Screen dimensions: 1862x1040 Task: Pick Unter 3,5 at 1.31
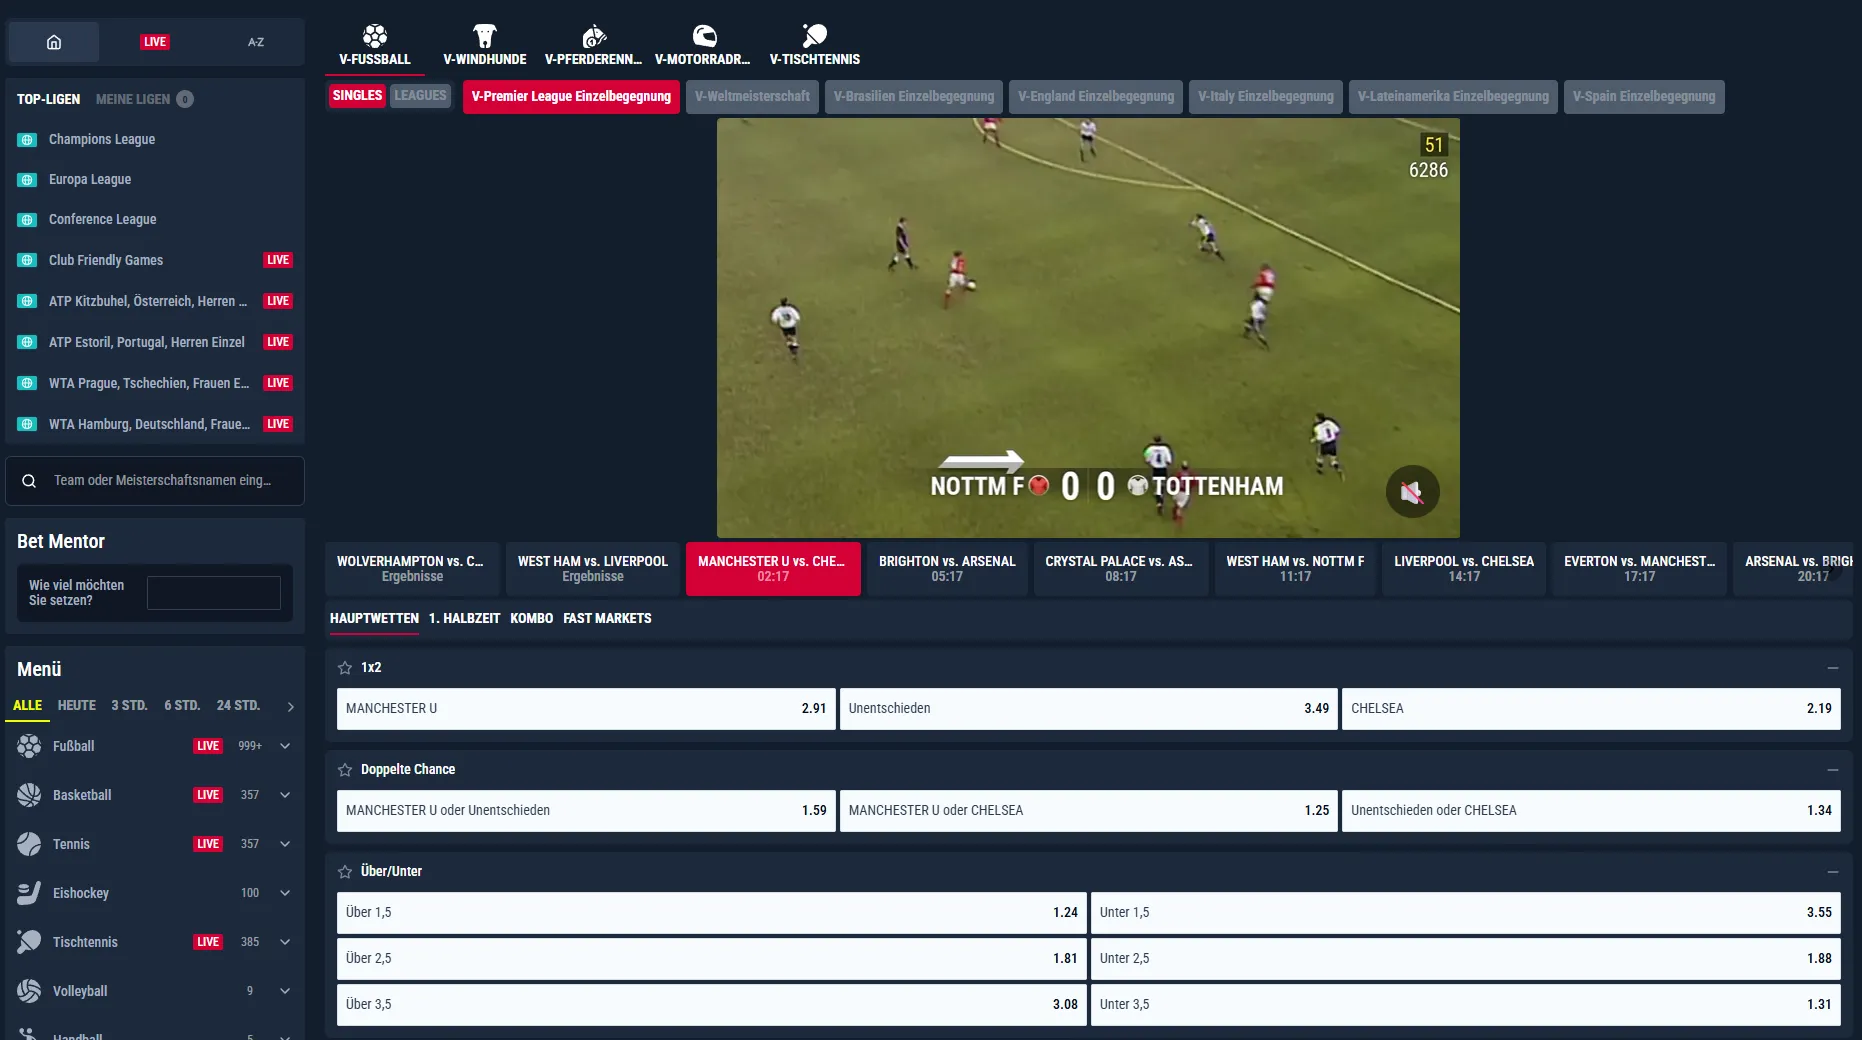(1465, 1005)
